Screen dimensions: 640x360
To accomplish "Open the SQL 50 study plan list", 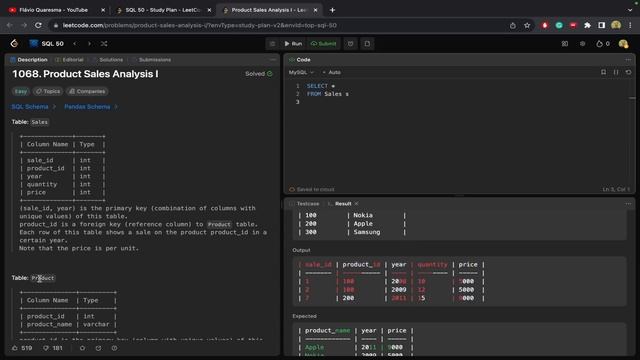I will 47,43.
